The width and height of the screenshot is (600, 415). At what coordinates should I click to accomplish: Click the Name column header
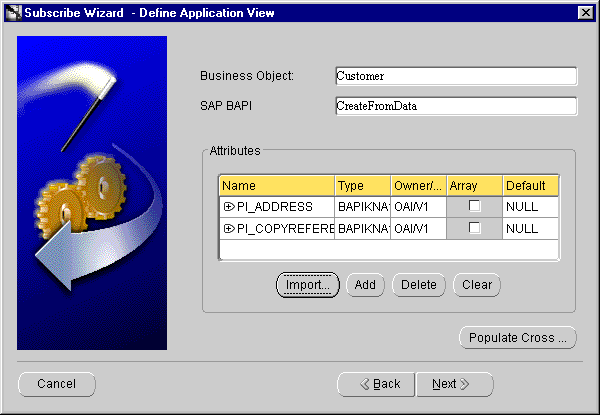276,186
